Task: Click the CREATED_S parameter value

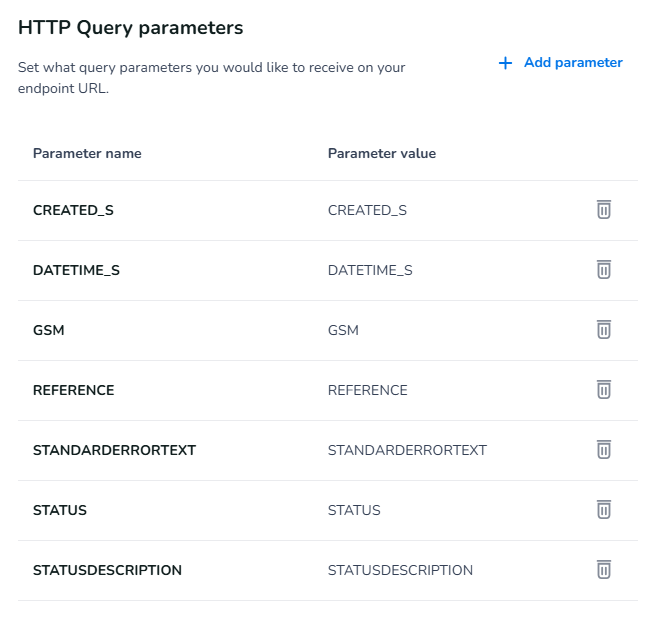Action: [367, 210]
